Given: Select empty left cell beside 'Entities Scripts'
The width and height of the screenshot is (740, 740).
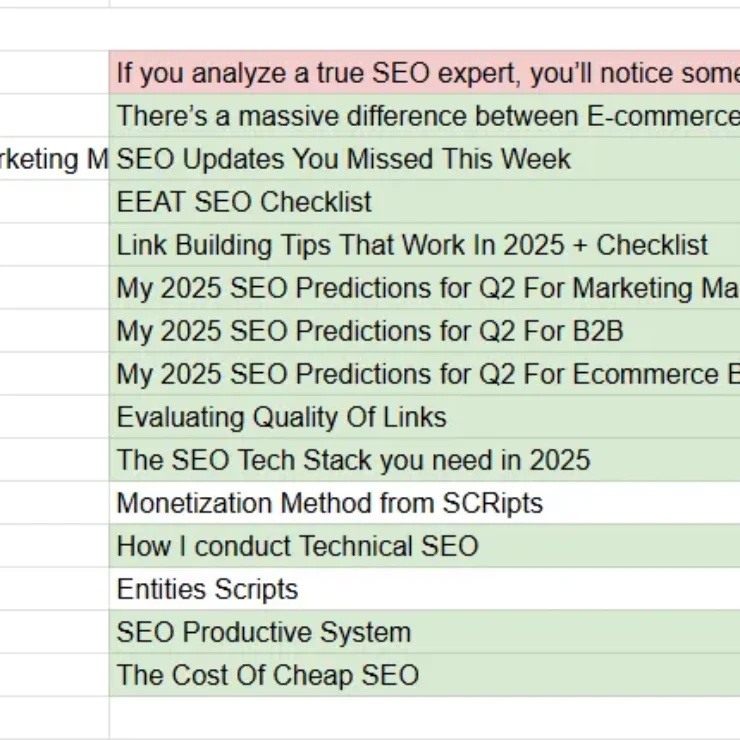Looking at the screenshot, I should tap(54, 589).
